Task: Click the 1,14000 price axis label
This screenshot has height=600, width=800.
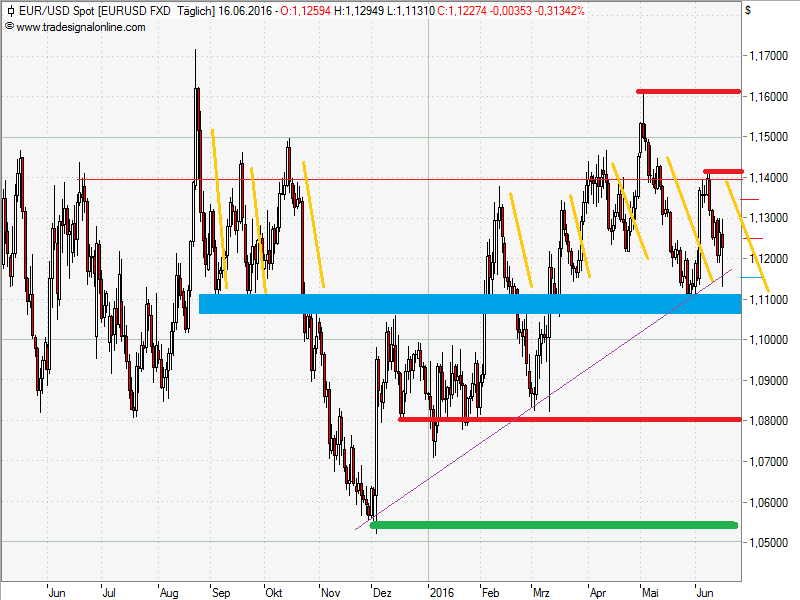Action: [768, 178]
